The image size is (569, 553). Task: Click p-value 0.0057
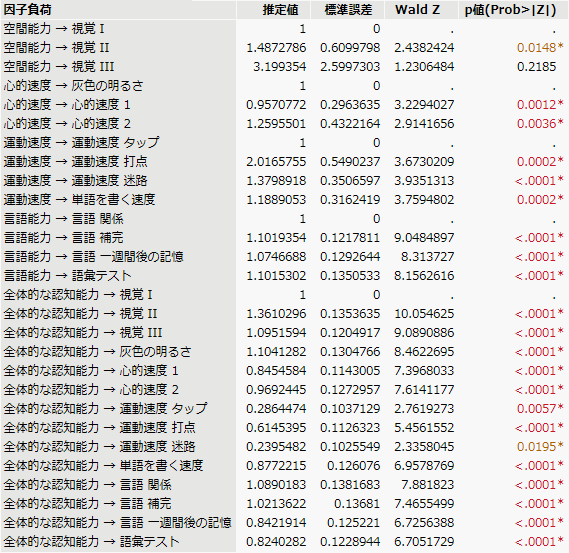point(540,409)
